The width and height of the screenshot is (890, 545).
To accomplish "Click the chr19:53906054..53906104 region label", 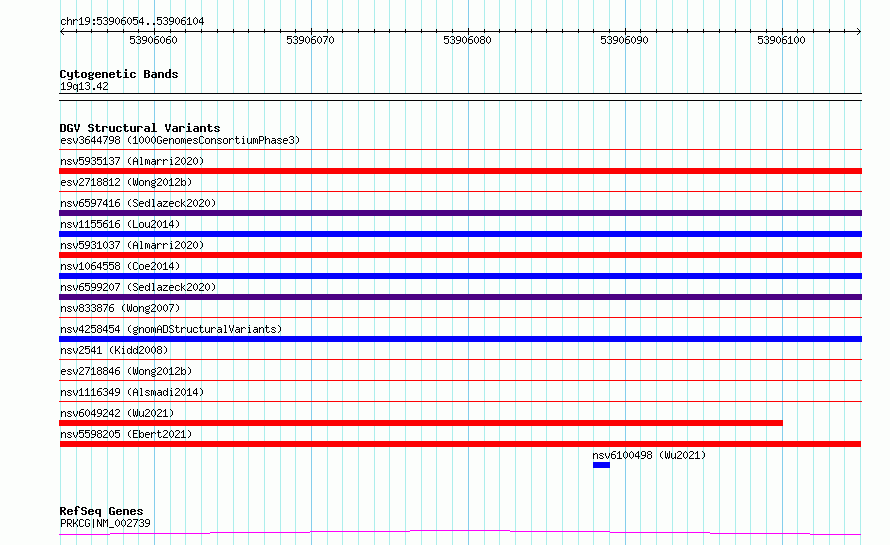I will 132,21.
